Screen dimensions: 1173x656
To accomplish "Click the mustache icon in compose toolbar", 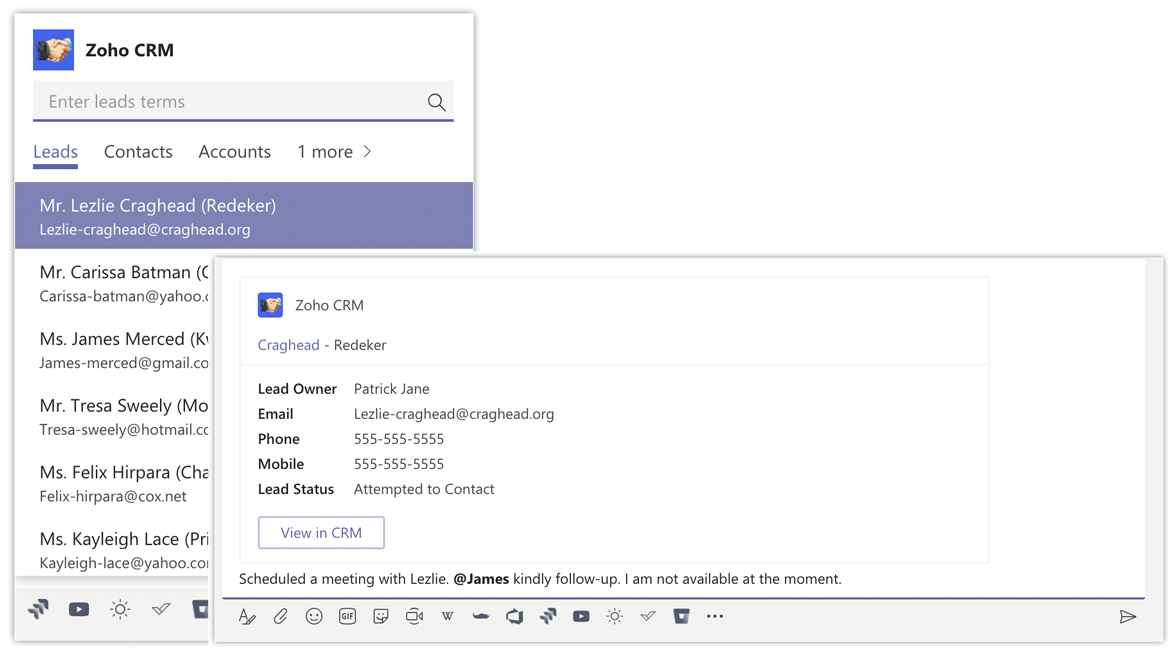I will pyautogui.click(x=481, y=616).
